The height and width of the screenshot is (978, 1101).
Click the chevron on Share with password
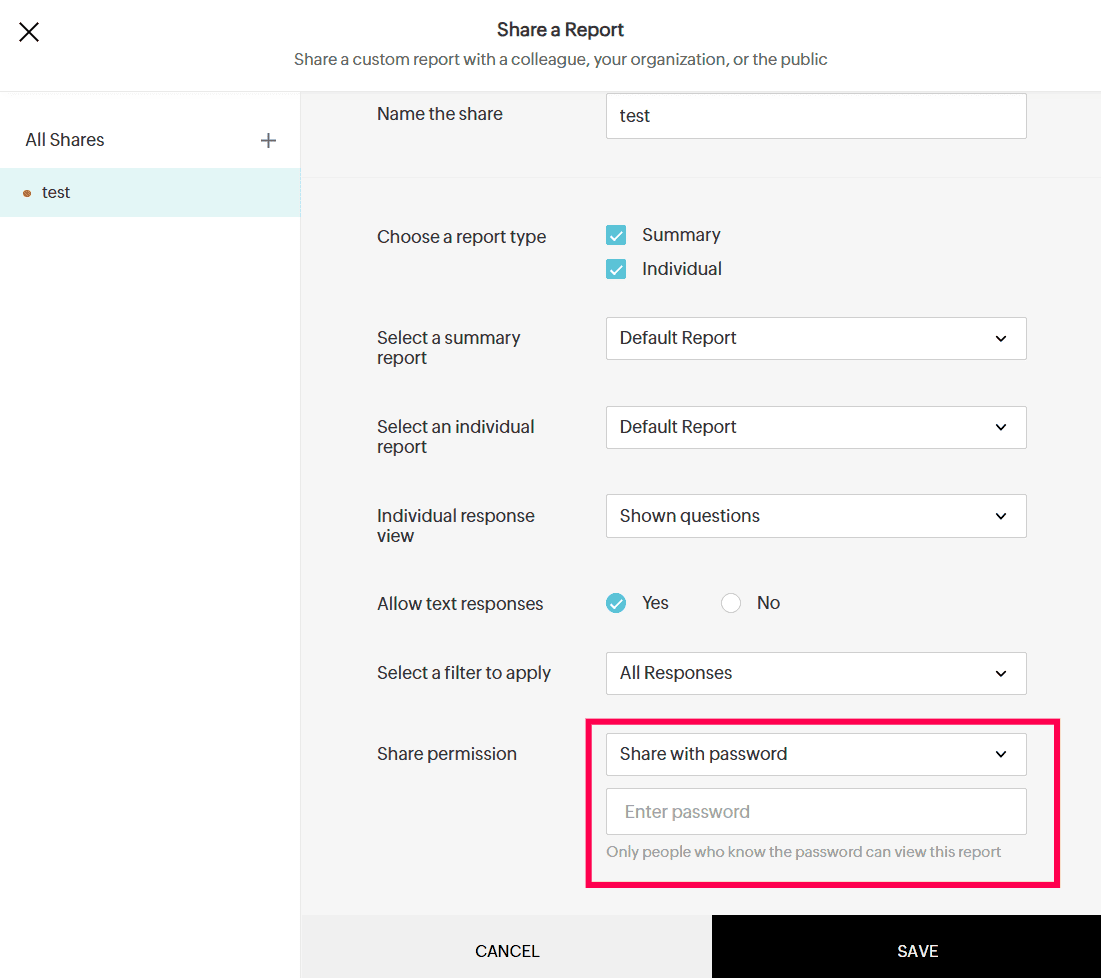click(1001, 755)
